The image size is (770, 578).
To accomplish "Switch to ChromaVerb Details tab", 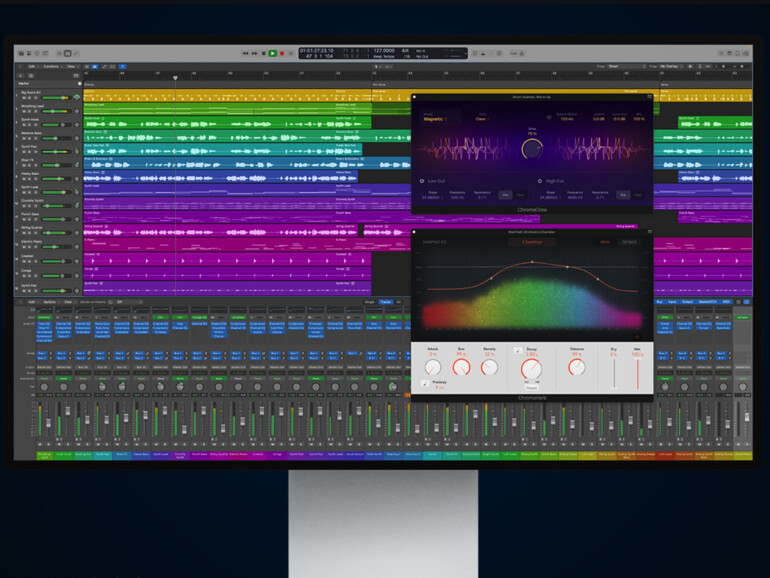I will click(x=630, y=241).
